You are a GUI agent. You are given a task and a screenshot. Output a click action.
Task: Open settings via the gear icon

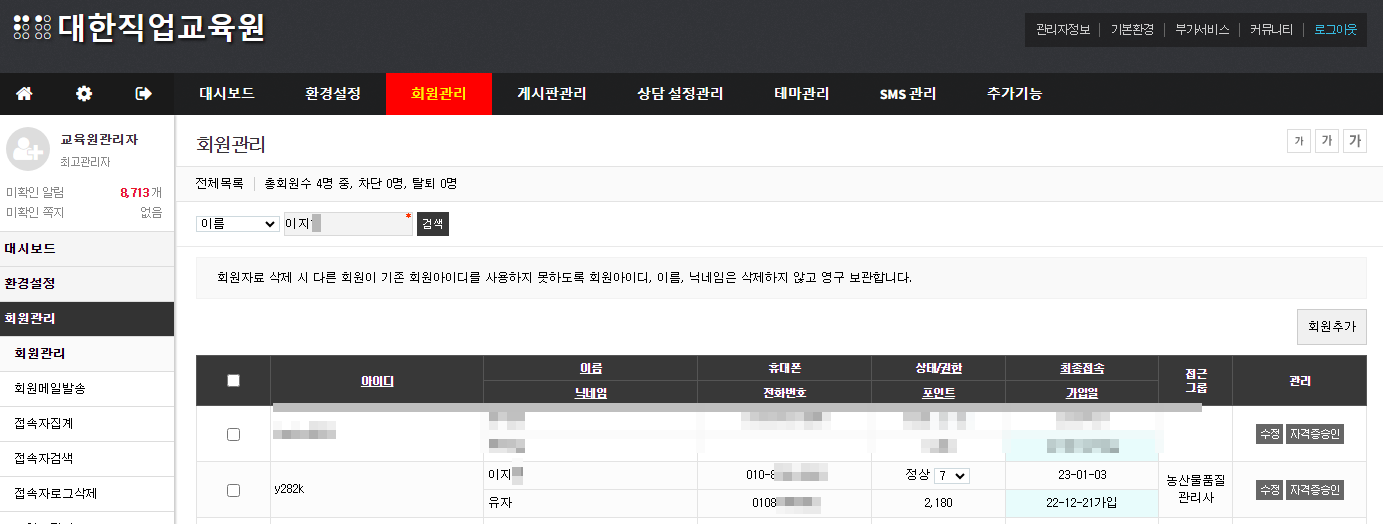[x=84, y=94]
